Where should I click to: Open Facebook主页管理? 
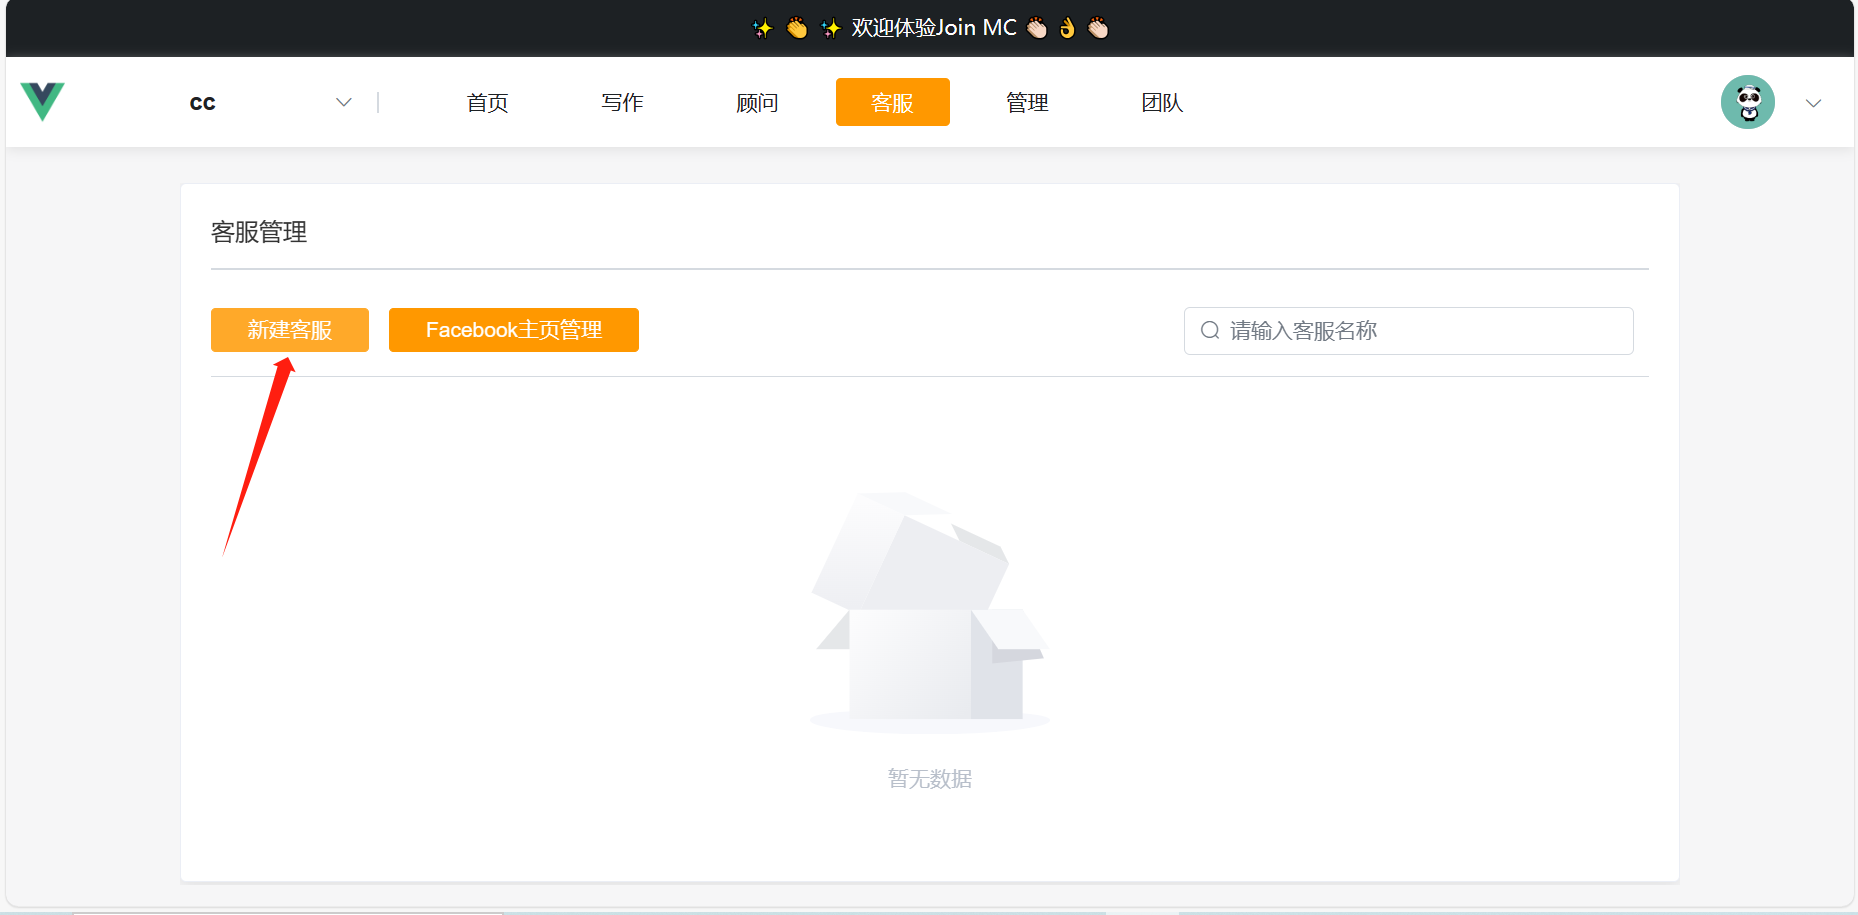(513, 330)
